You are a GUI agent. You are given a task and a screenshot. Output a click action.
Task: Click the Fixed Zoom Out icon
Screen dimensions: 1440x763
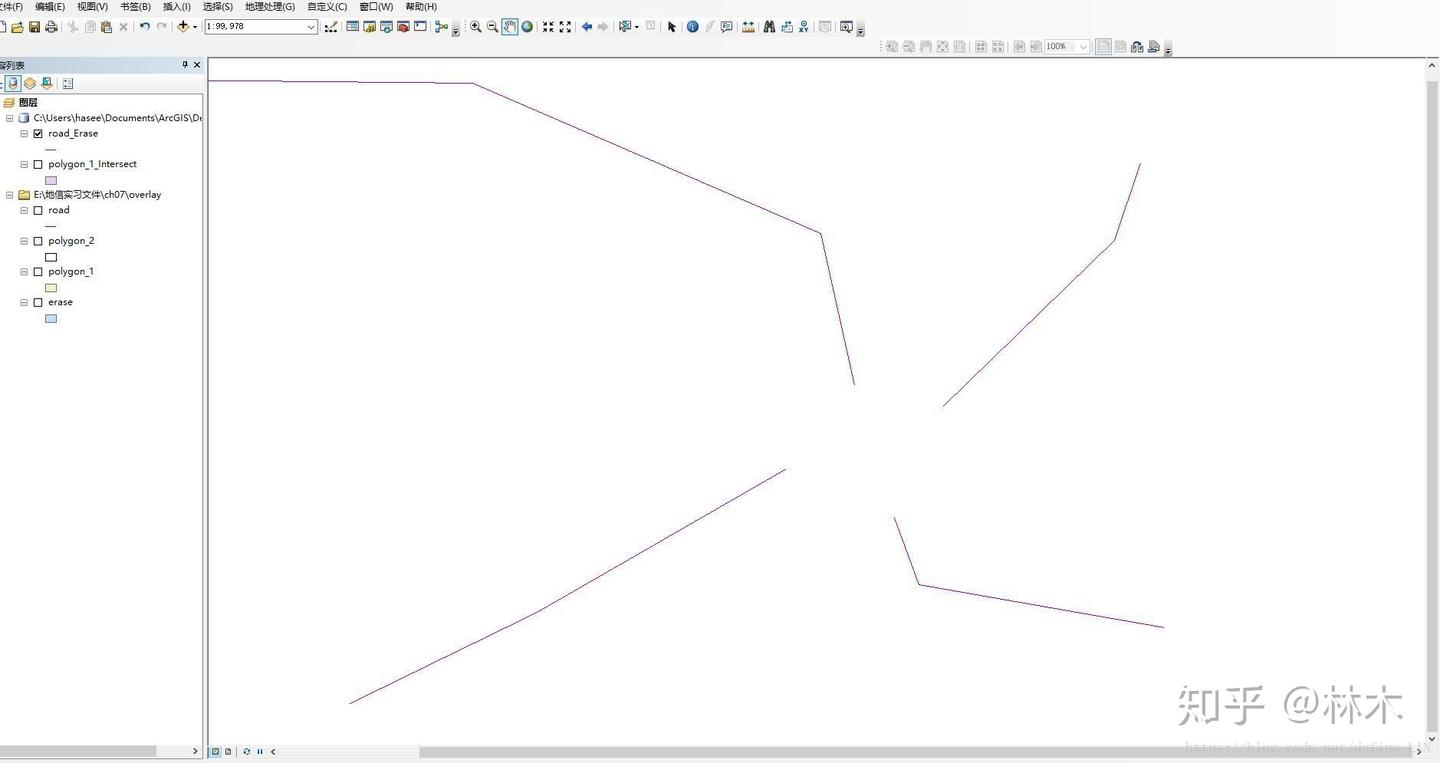[x=565, y=27]
